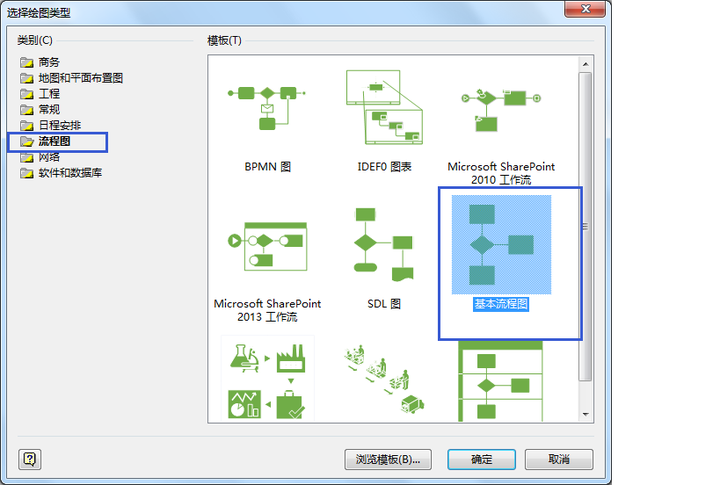Cancel the dialog with 取消

(x=559, y=459)
